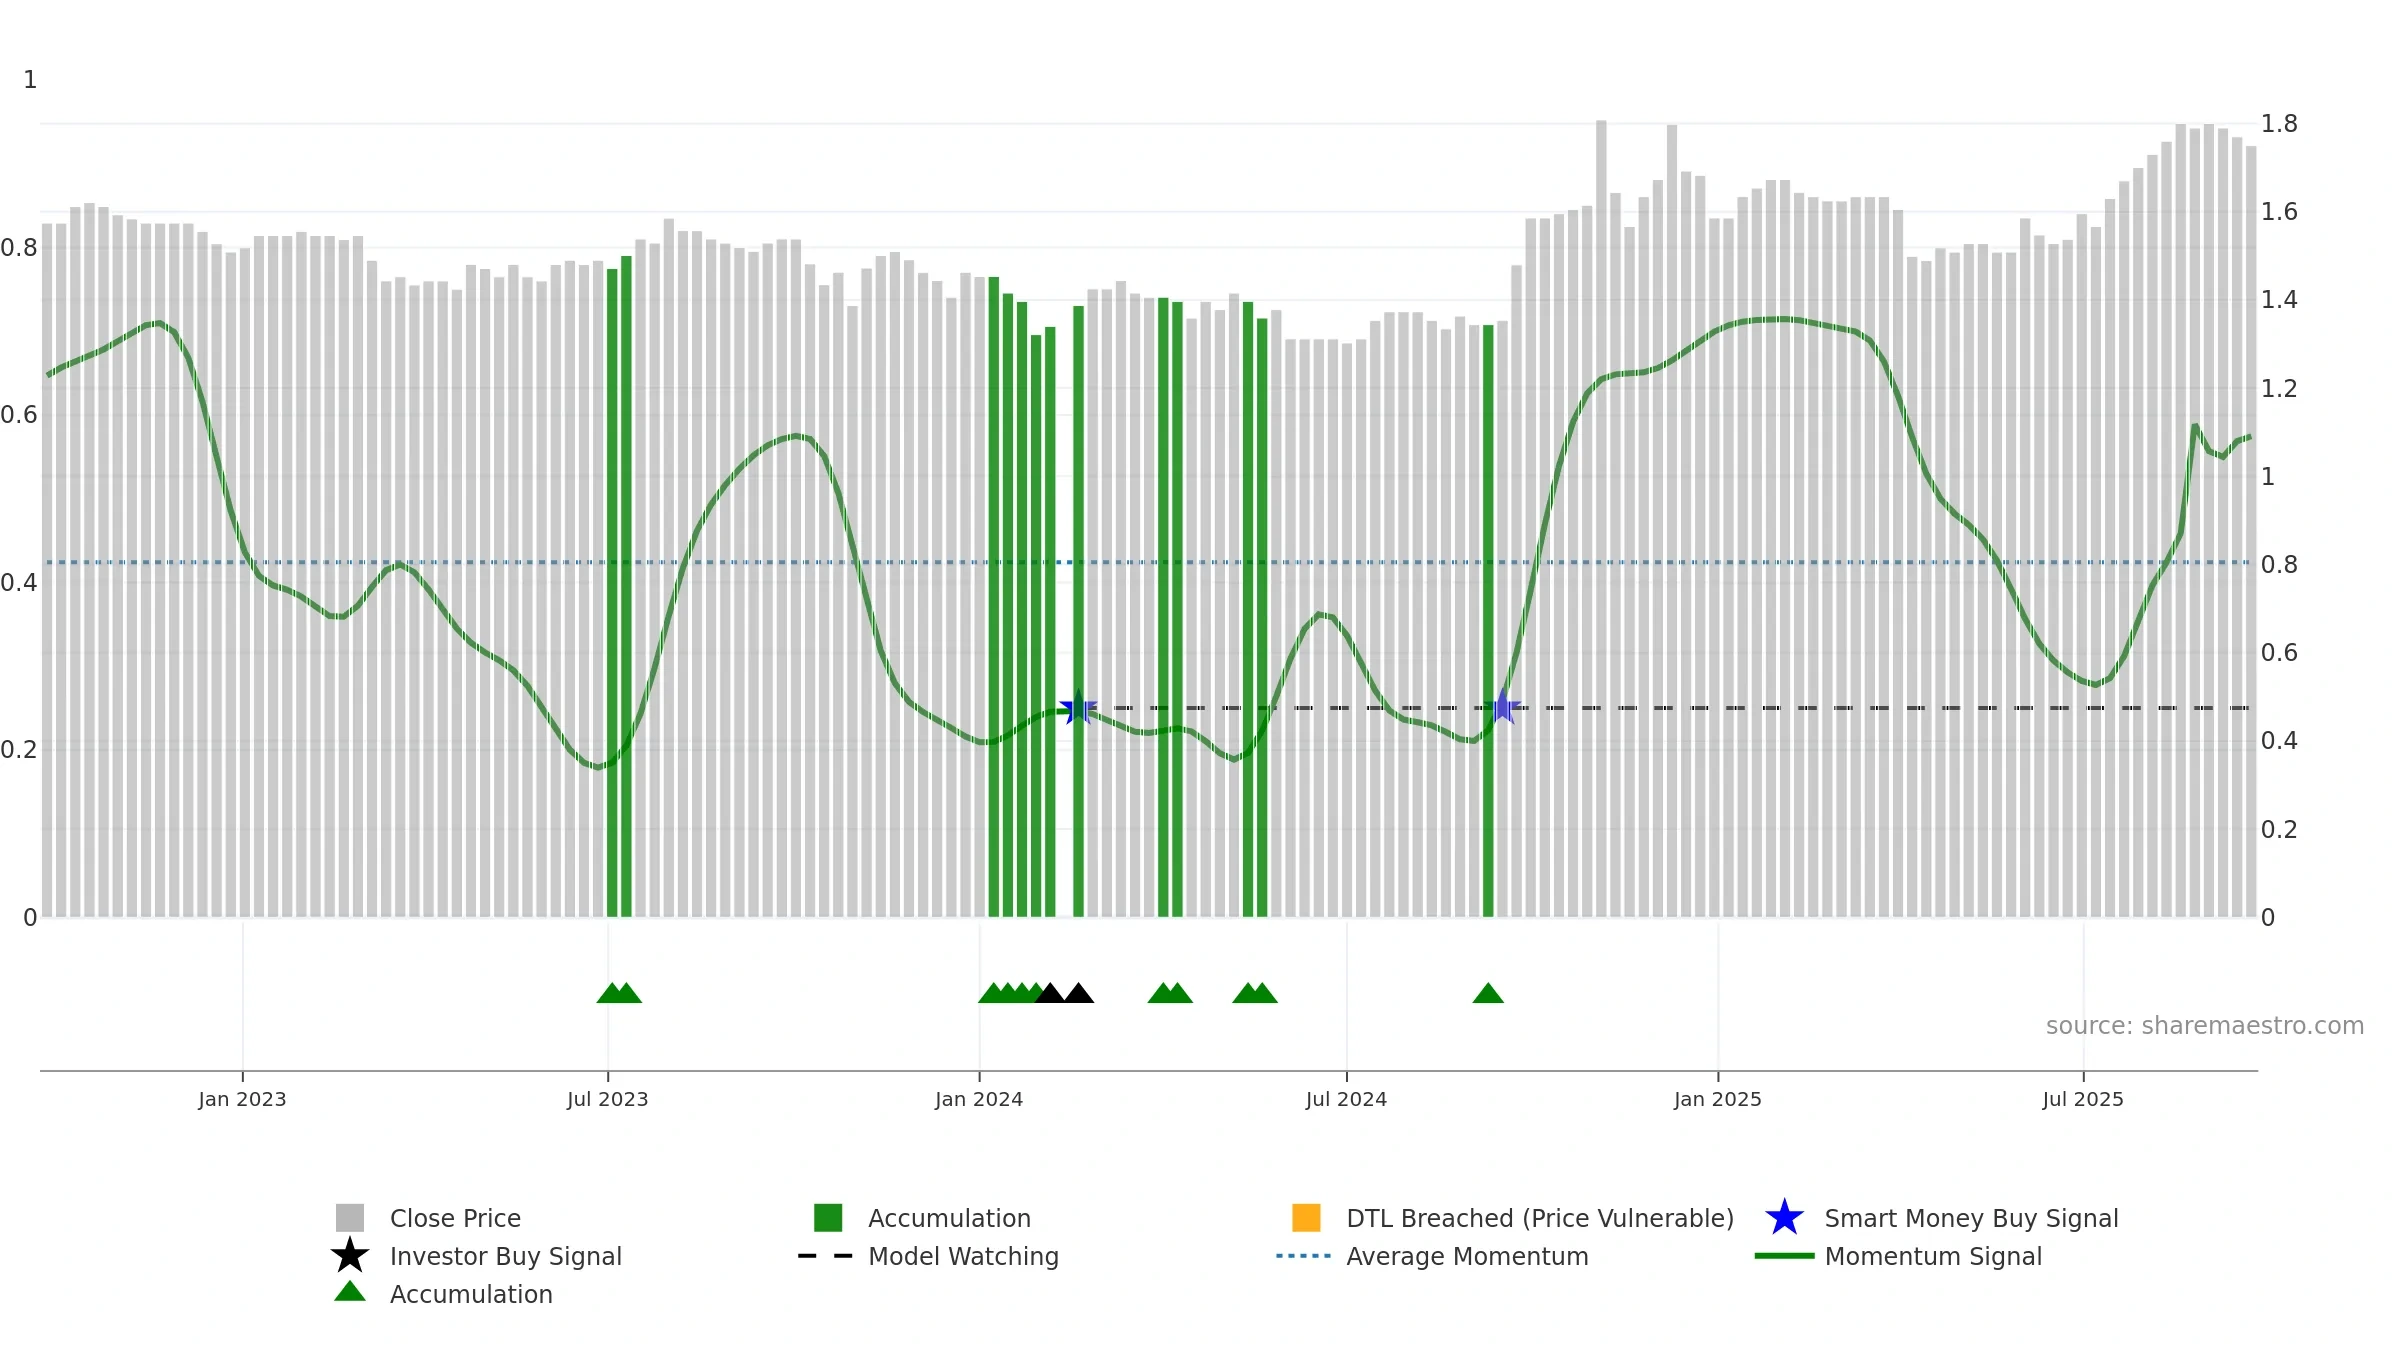Click the blue star marker near Sep 2024

tap(1502, 707)
